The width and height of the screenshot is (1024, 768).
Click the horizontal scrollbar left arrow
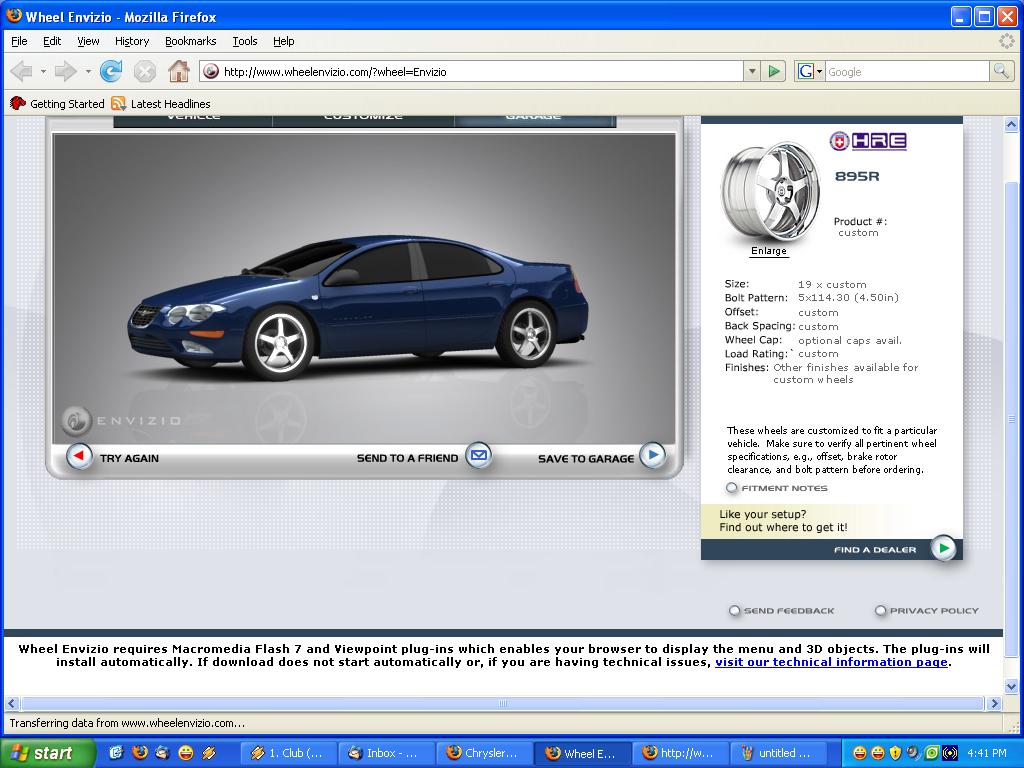[x=11, y=703]
